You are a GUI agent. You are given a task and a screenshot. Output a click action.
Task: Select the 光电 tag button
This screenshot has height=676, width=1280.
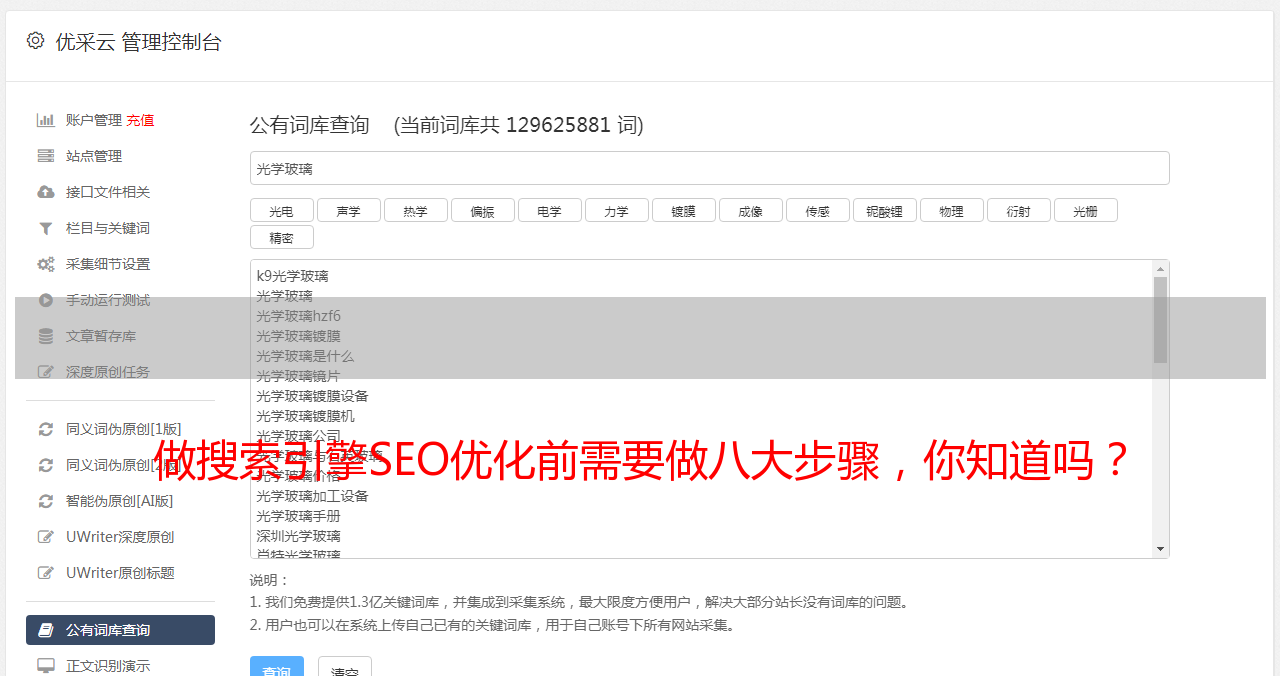click(281, 210)
